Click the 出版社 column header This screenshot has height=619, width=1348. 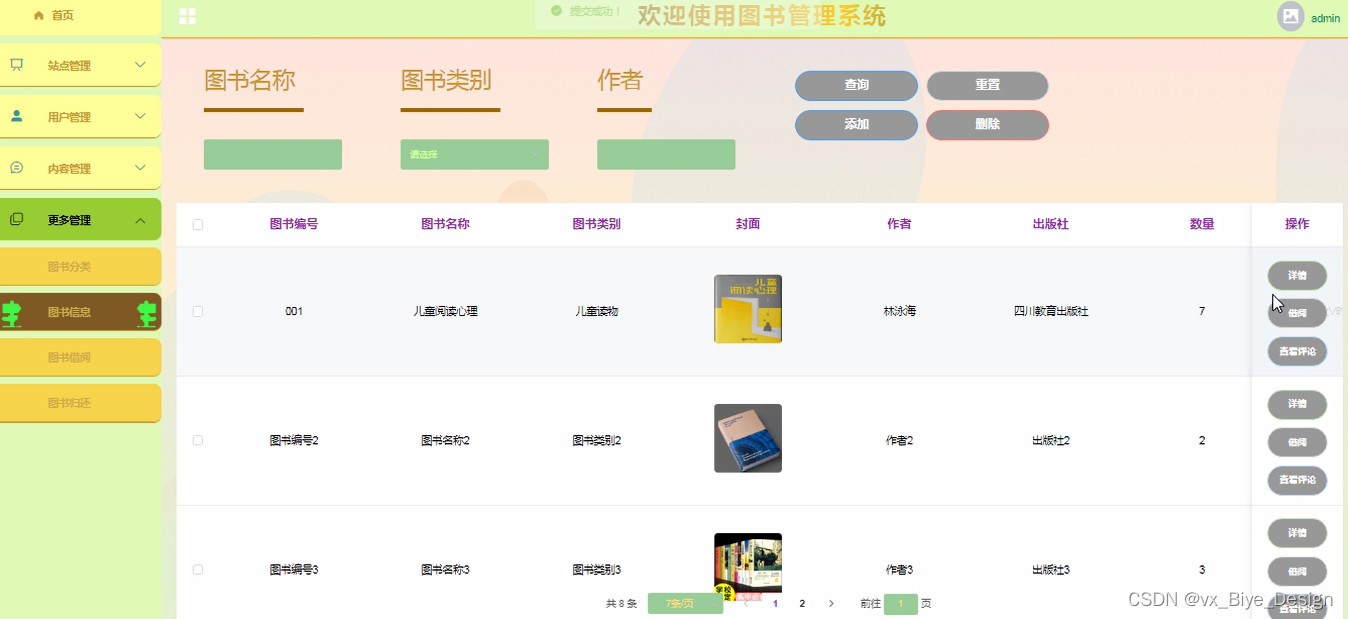click(1051, 224)
